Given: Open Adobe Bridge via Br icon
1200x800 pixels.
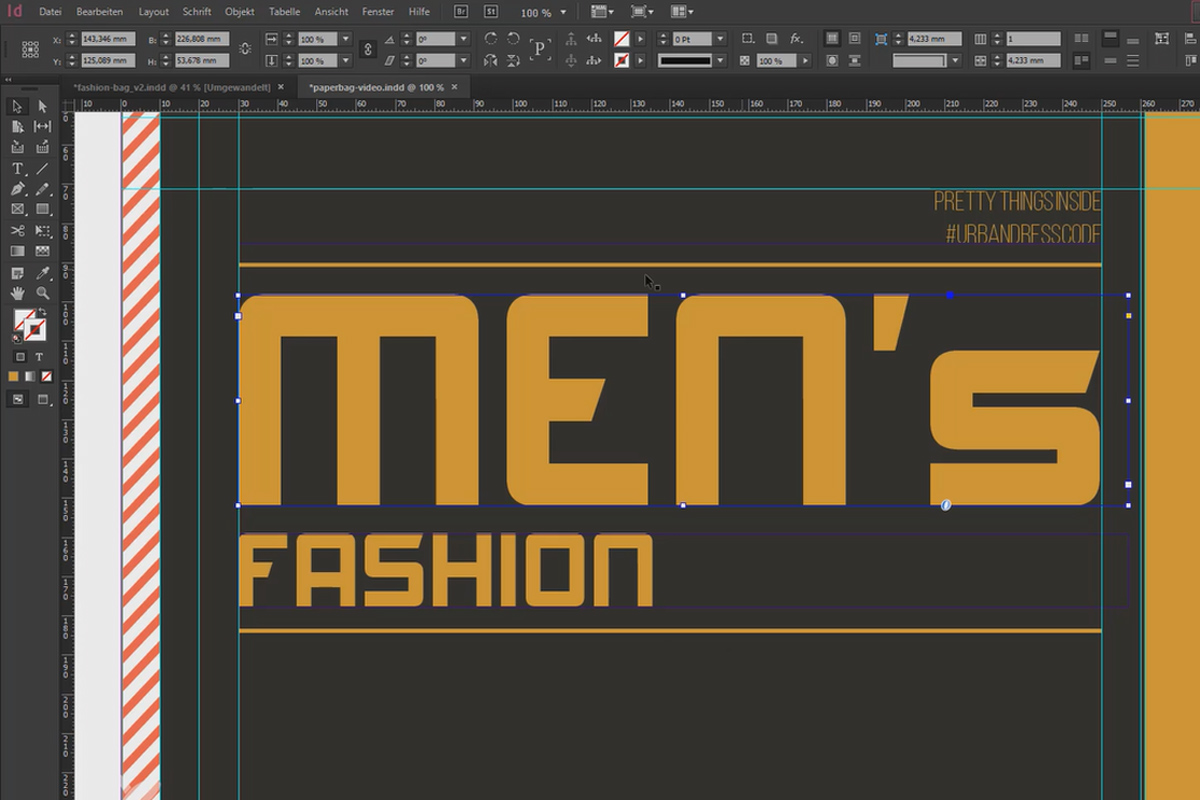Looking at the screenshot, I should [461, 12].
